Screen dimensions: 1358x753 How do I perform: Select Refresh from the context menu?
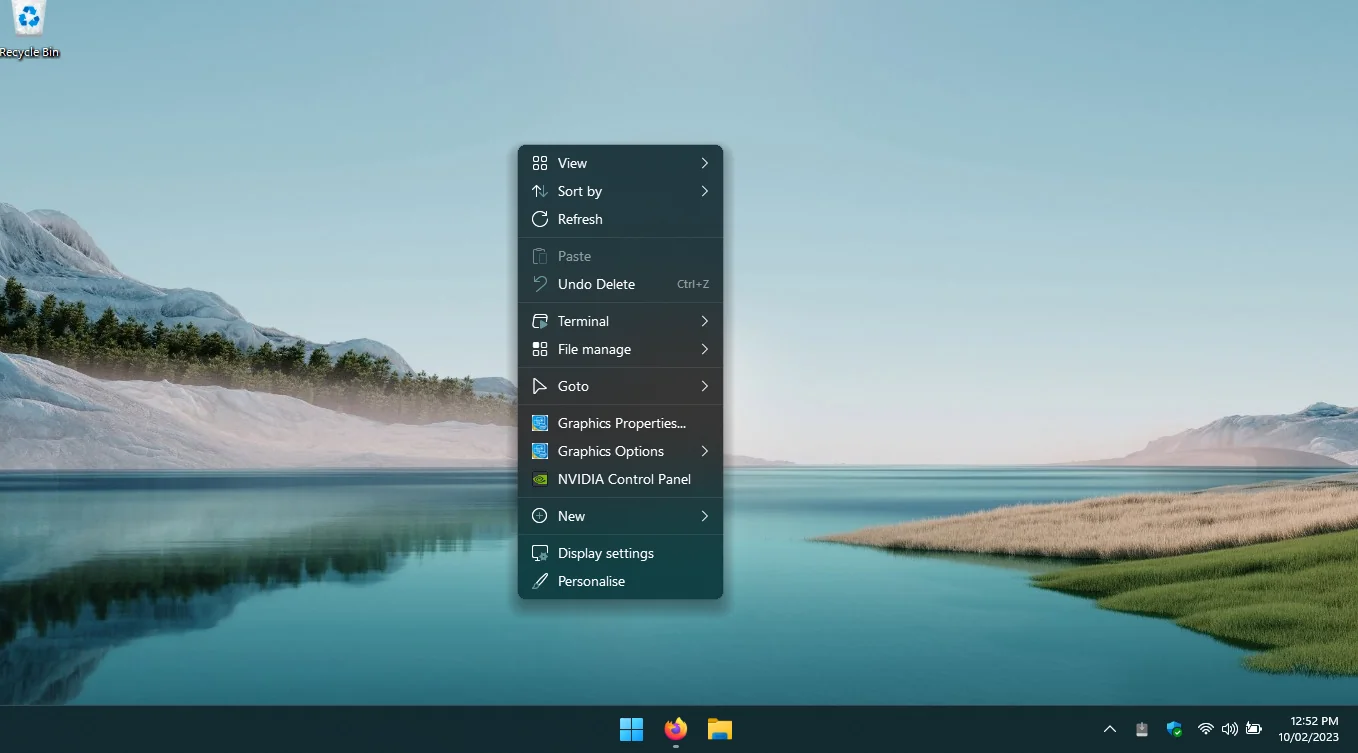[x=620, y=219]
